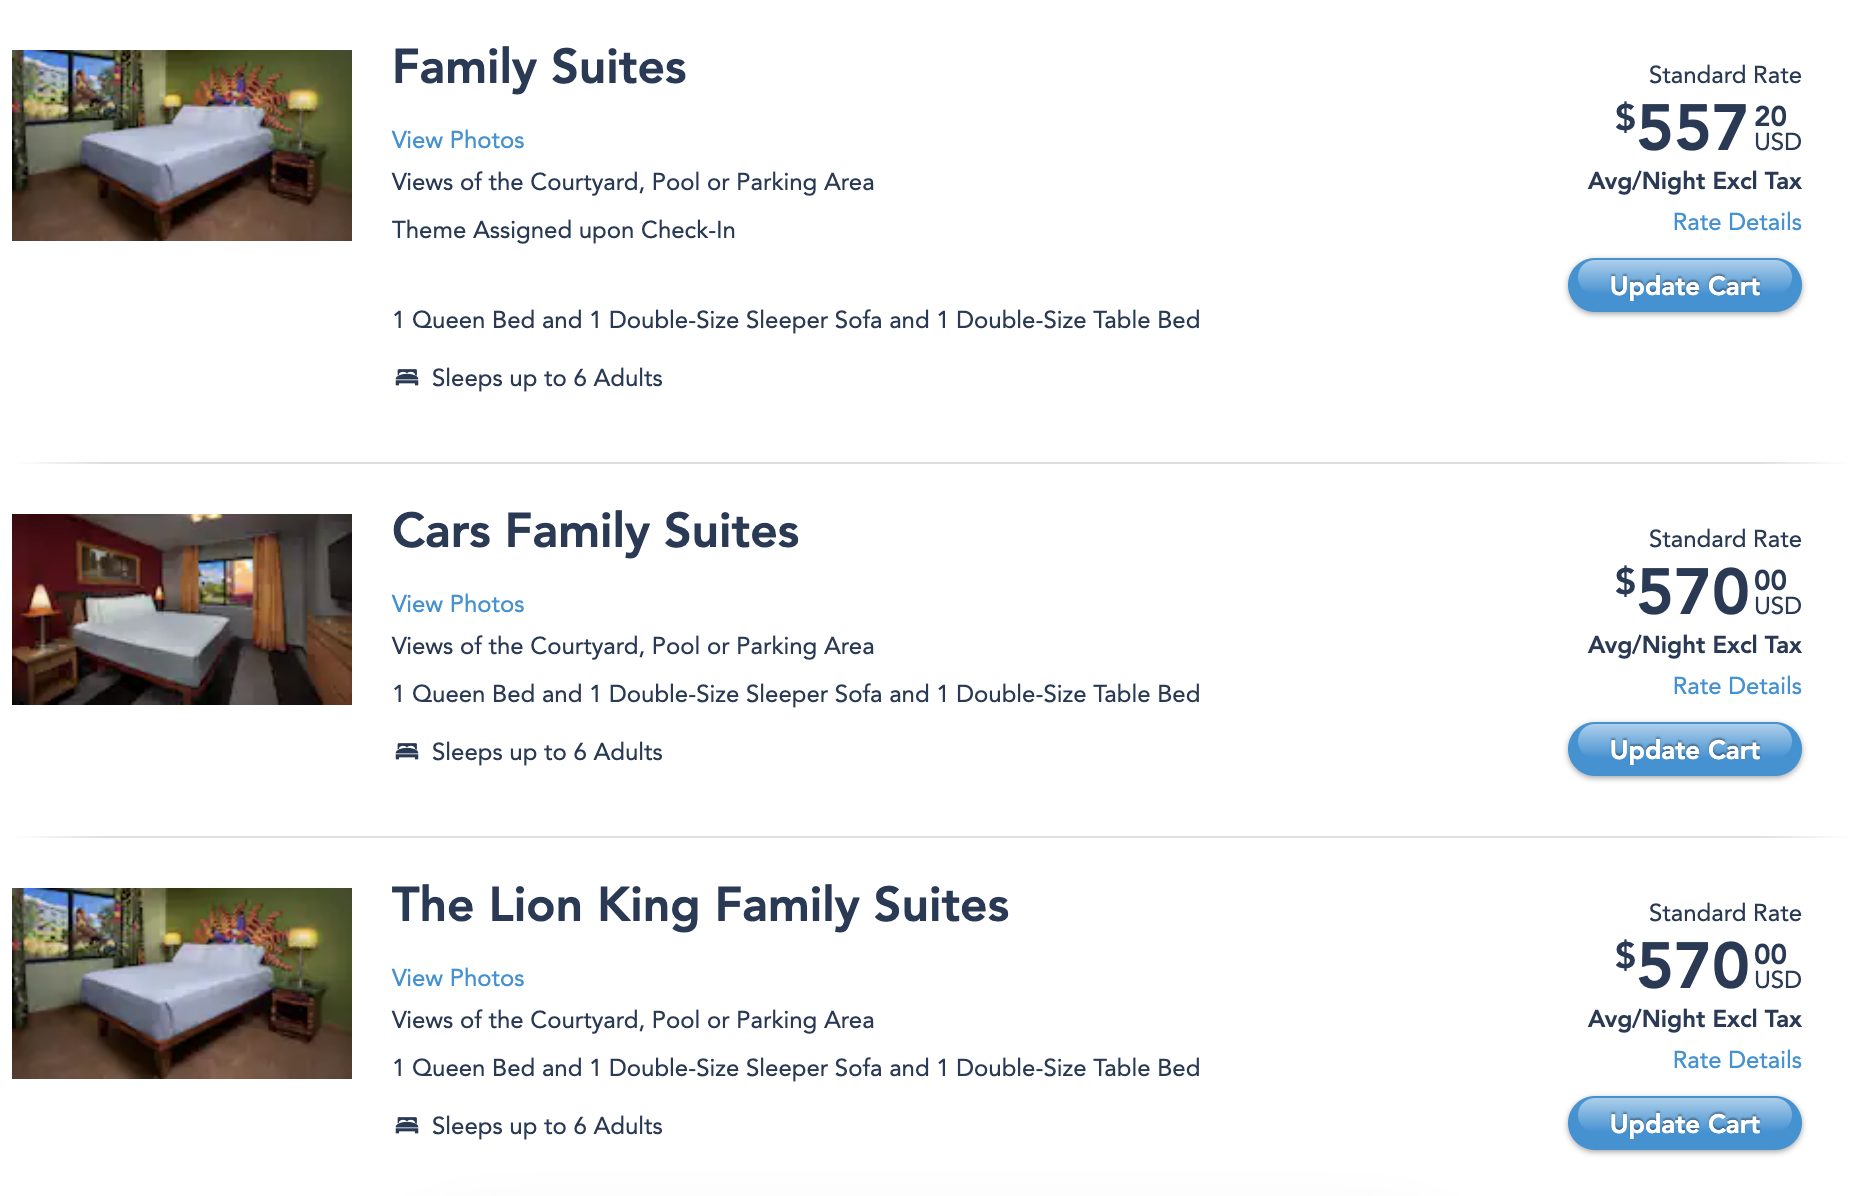Open The Lion King Suites room thumbnail
1854x1196 pixels.
(x=182, y=983)
